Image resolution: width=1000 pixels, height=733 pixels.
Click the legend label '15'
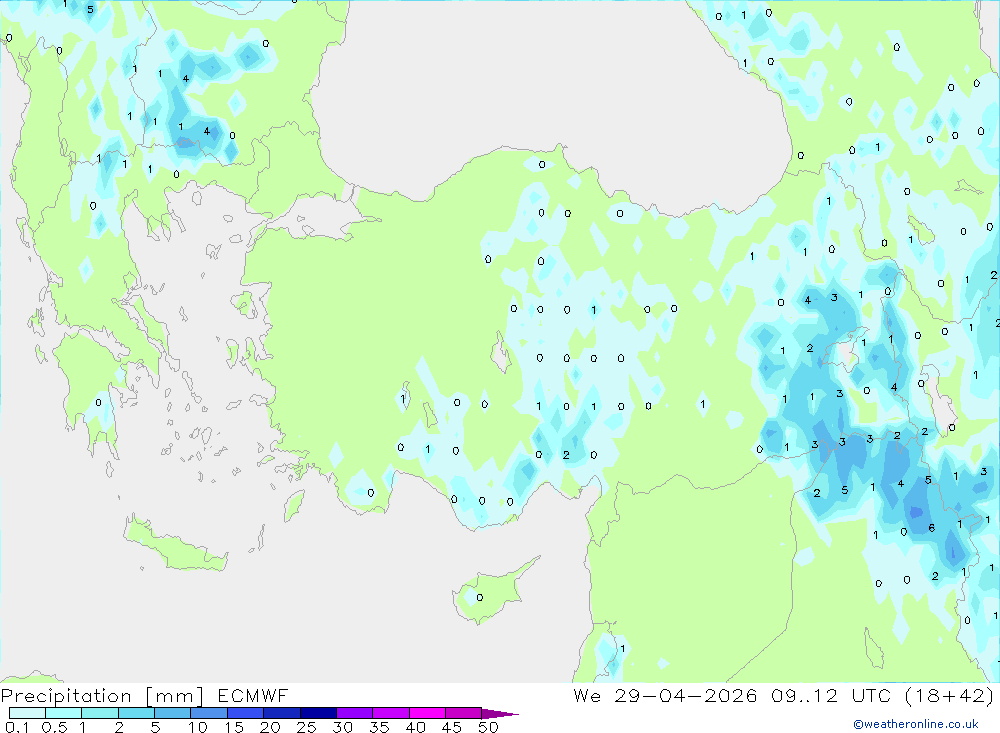pos(234,727)
